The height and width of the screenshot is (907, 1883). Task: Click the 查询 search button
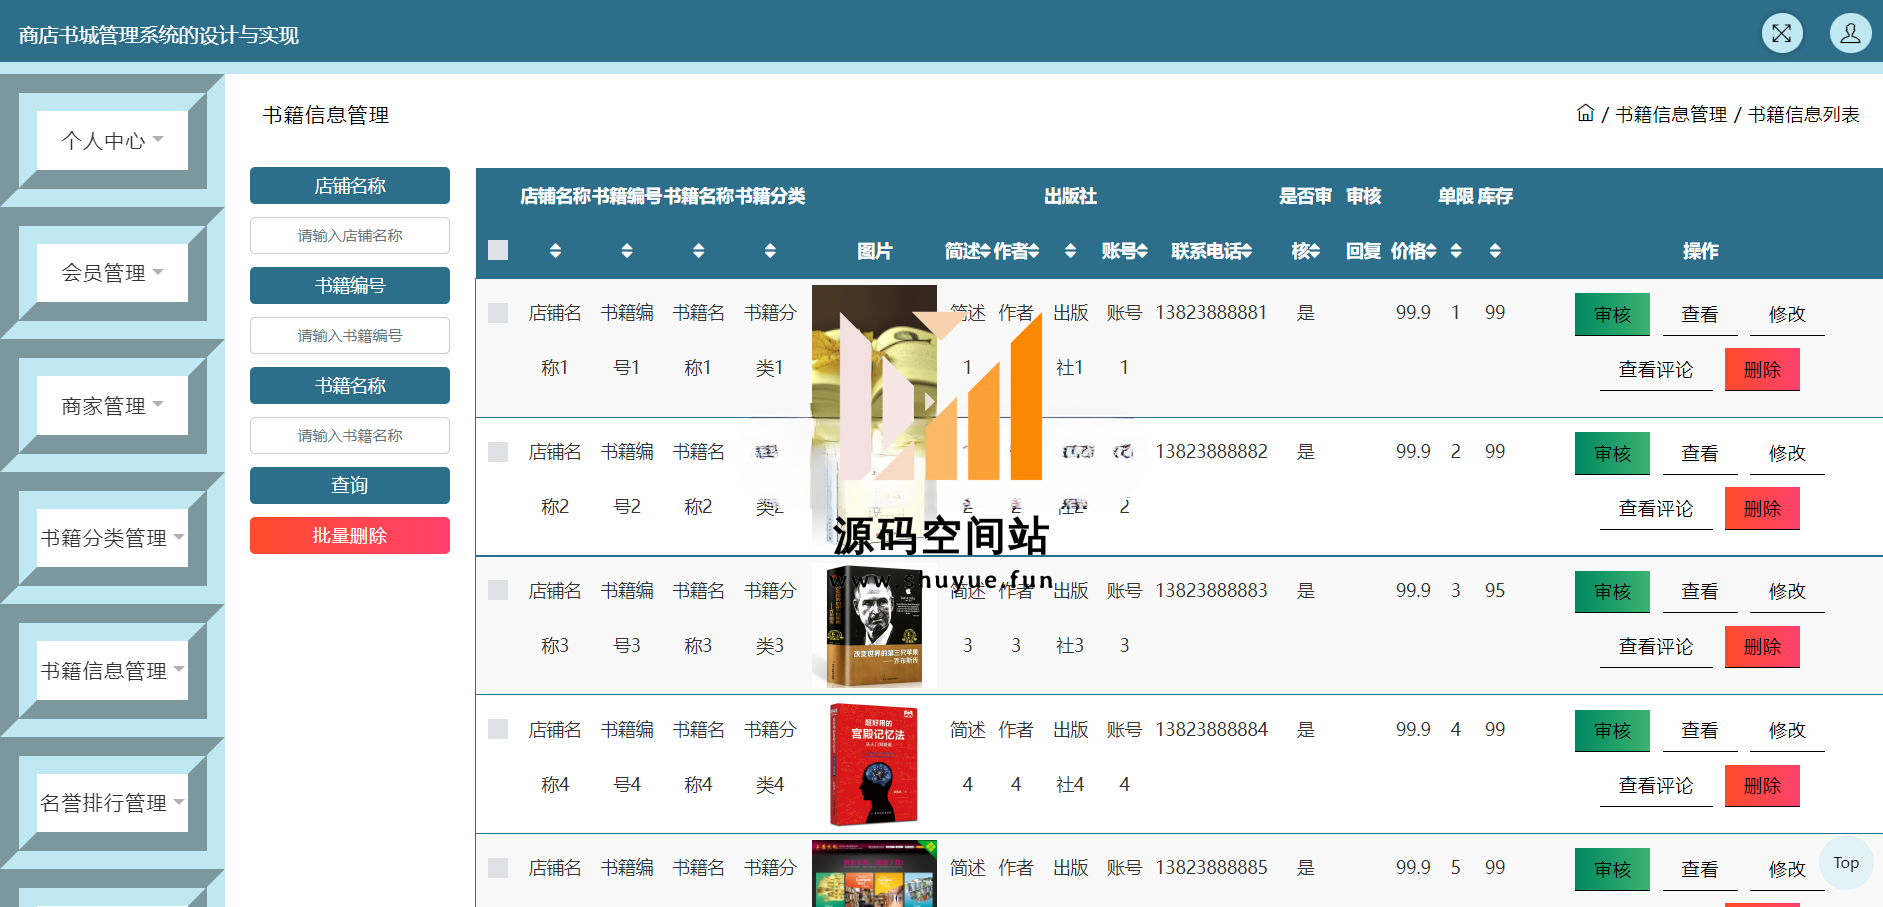click(350, 485)
